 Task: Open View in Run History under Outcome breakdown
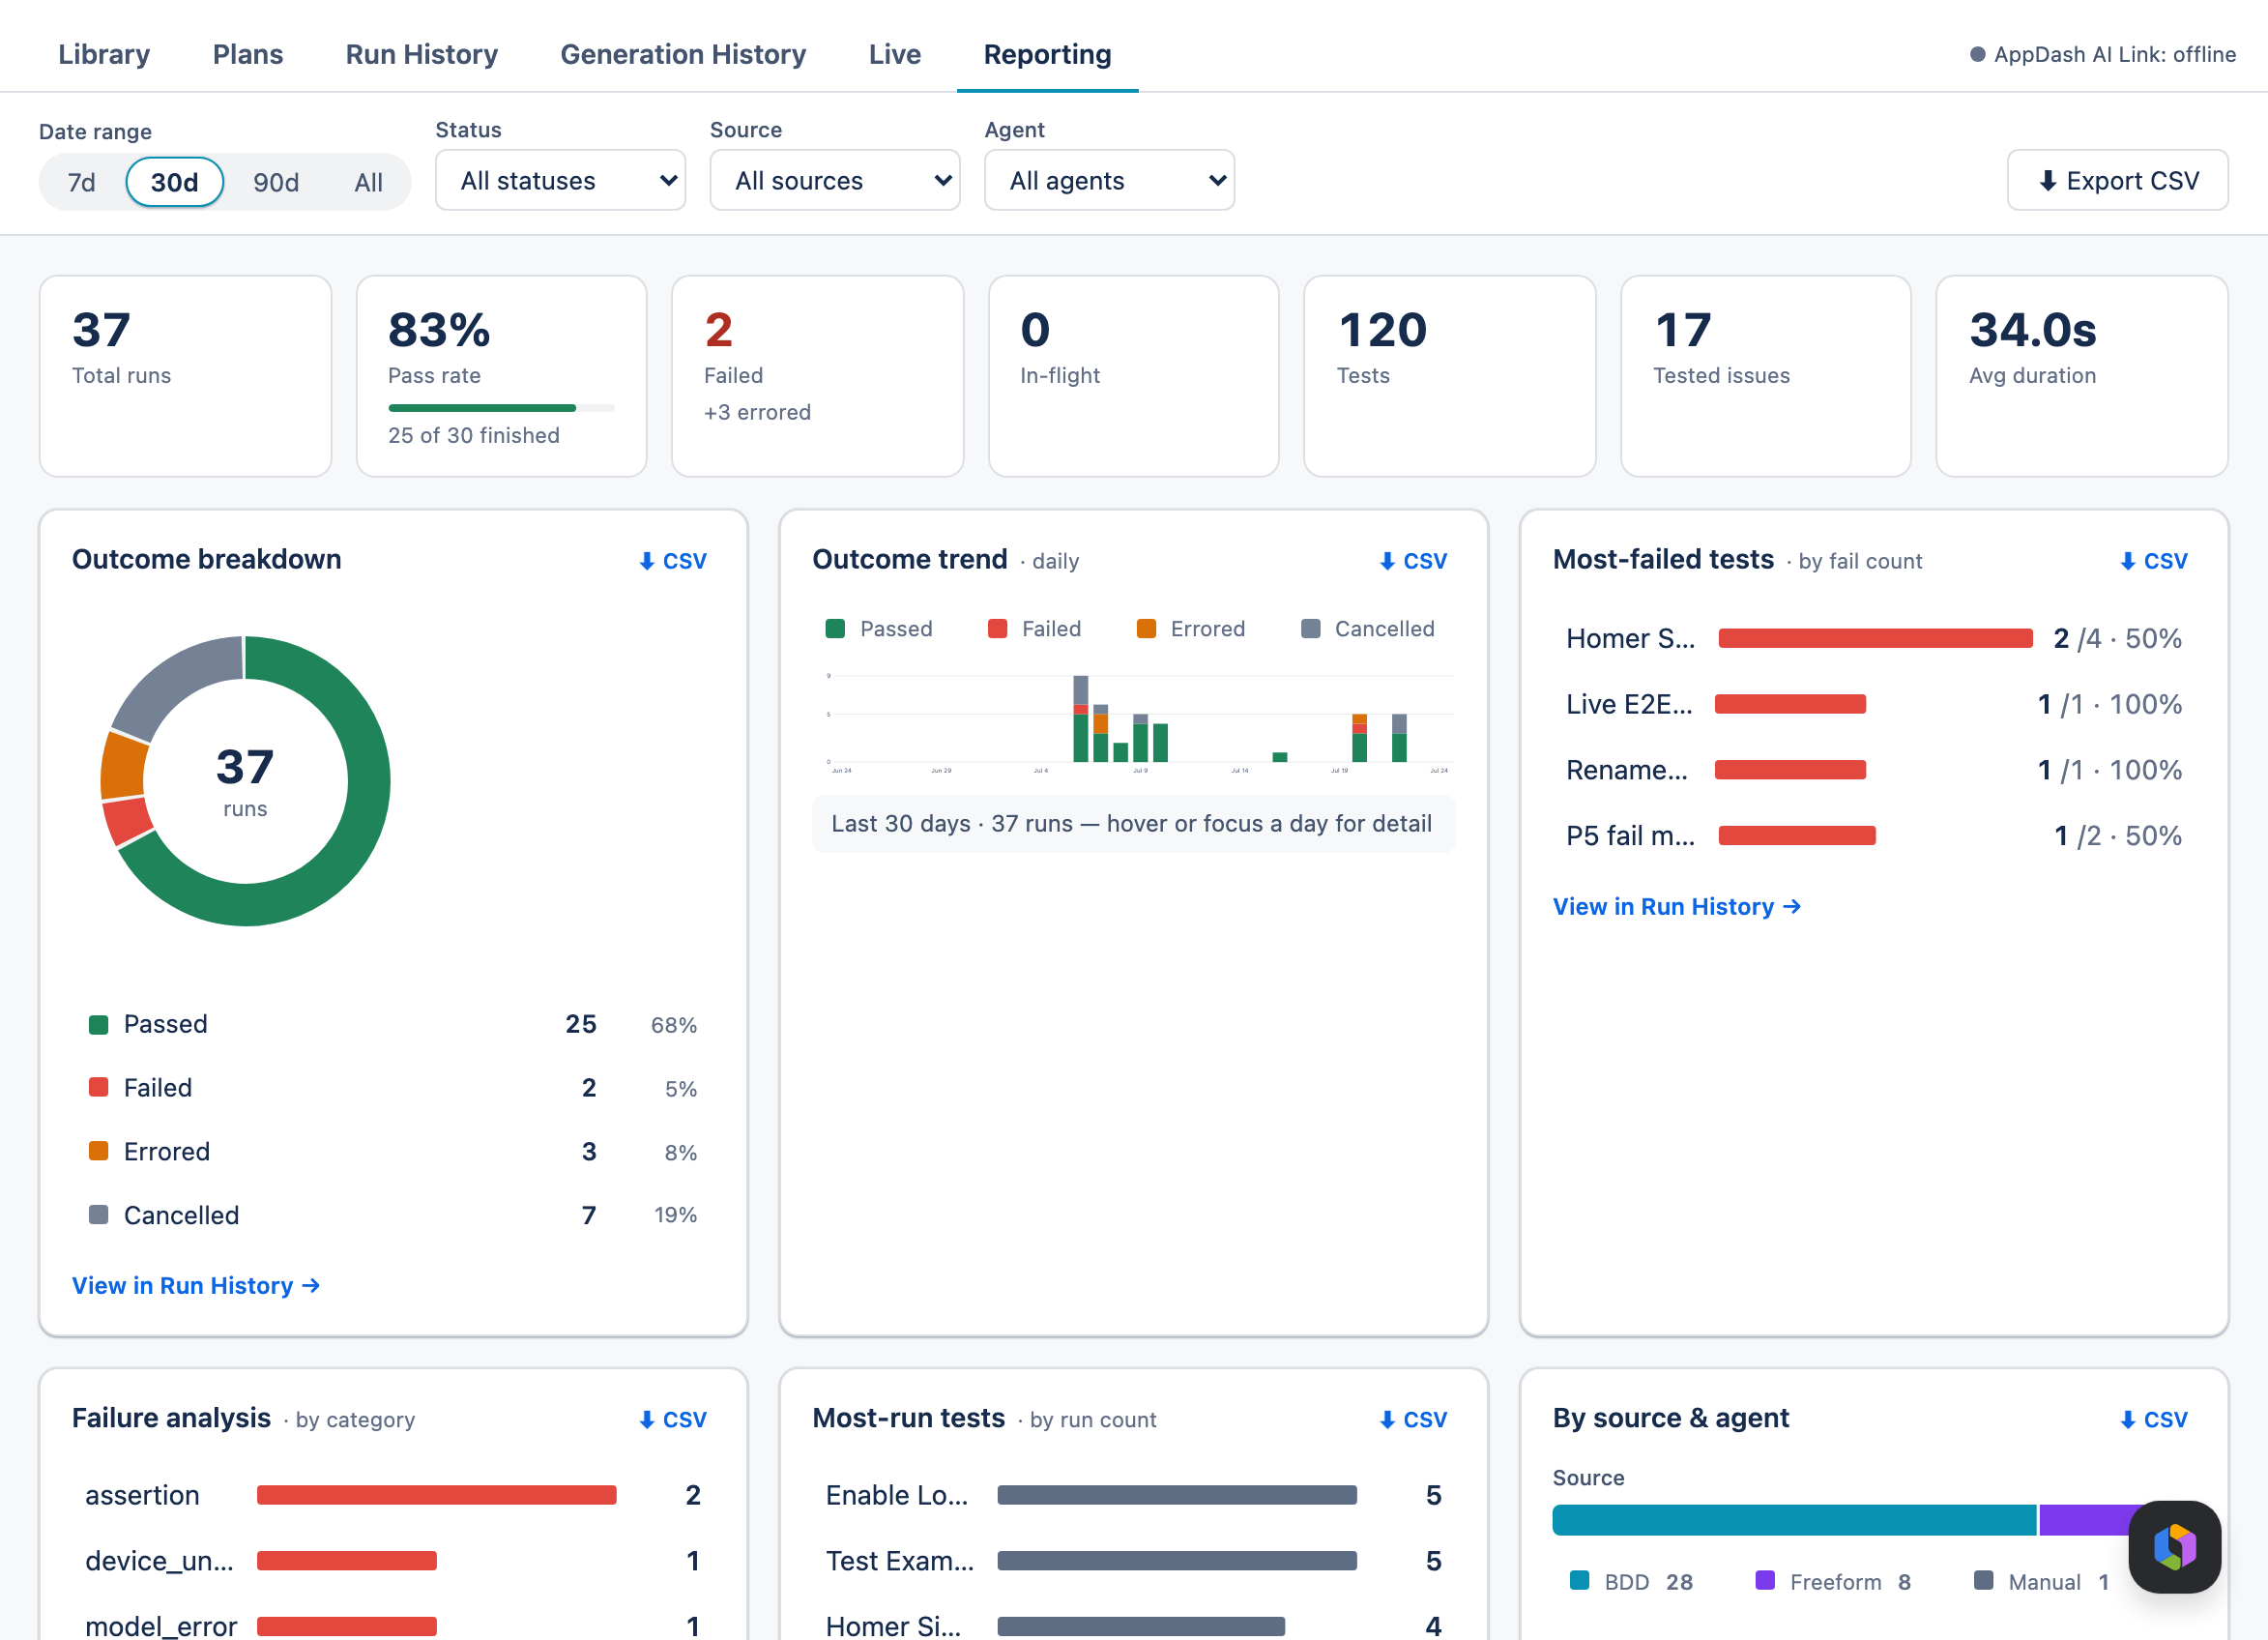196,1285
